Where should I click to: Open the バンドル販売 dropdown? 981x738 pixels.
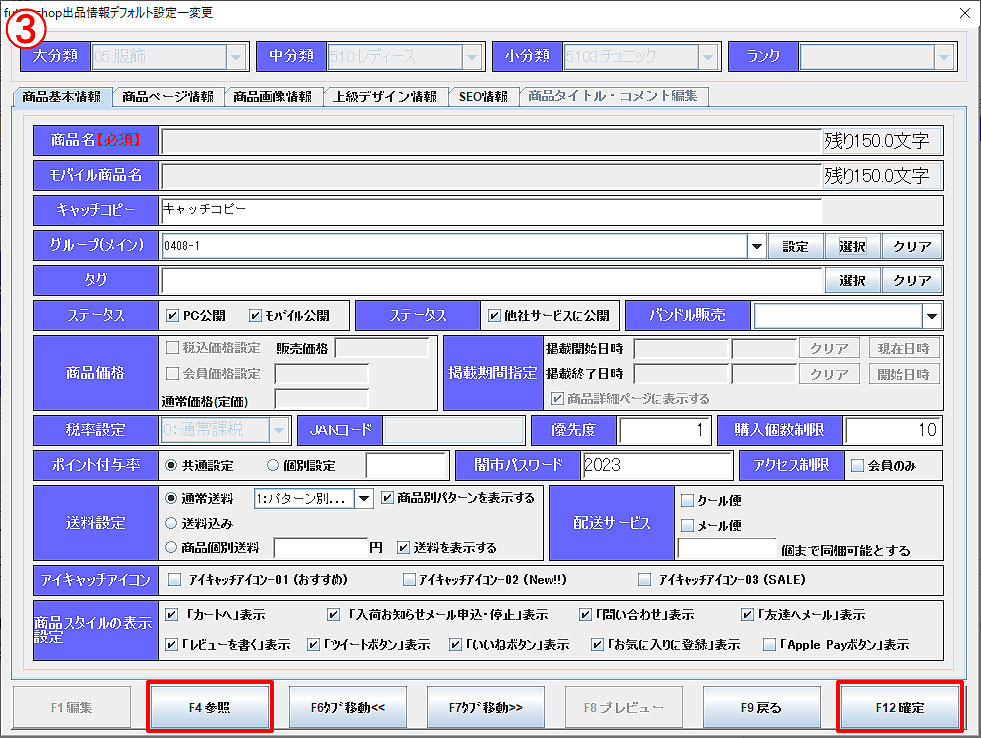931,316
